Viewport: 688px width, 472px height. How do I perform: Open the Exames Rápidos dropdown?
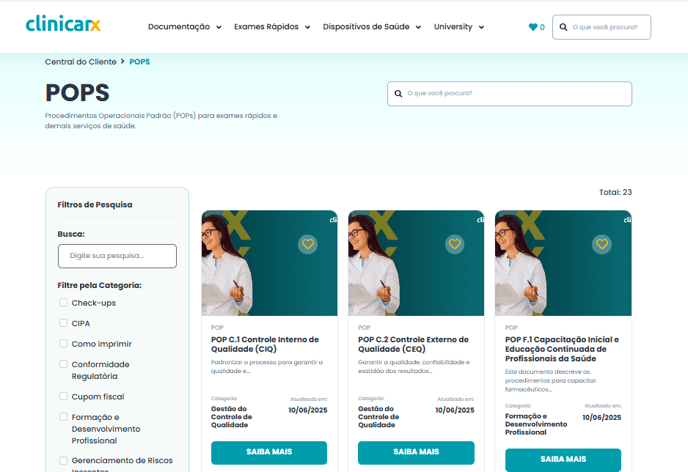pyautogui.click(x=272, y=27)
